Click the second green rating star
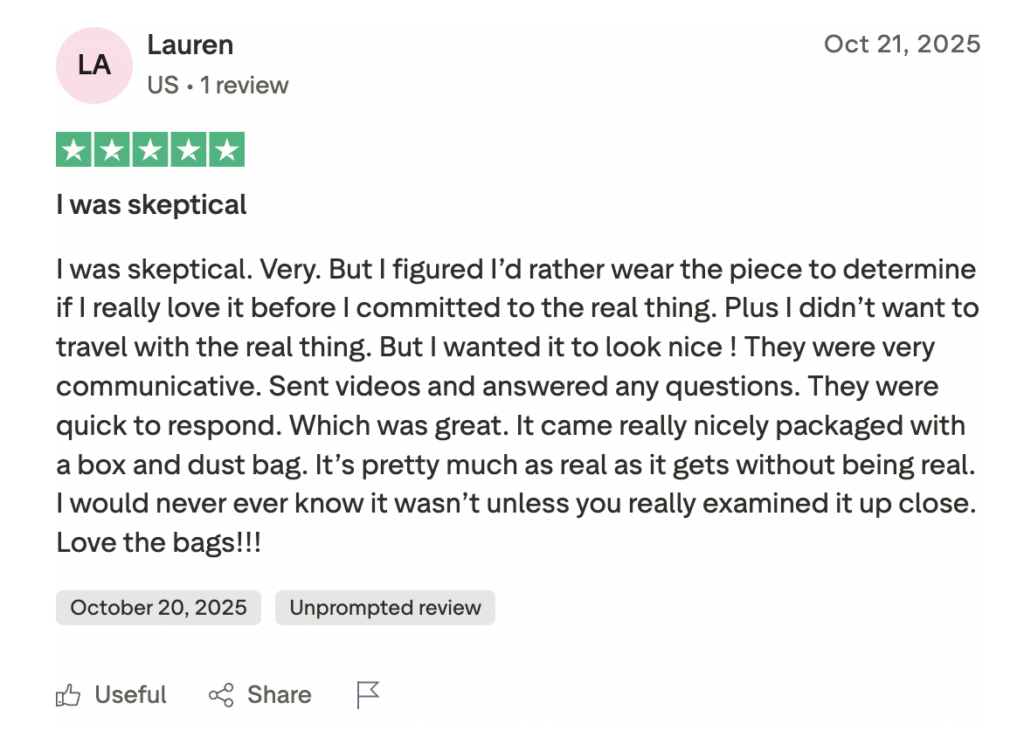1024x737 pixels. [x=112, y=150]
